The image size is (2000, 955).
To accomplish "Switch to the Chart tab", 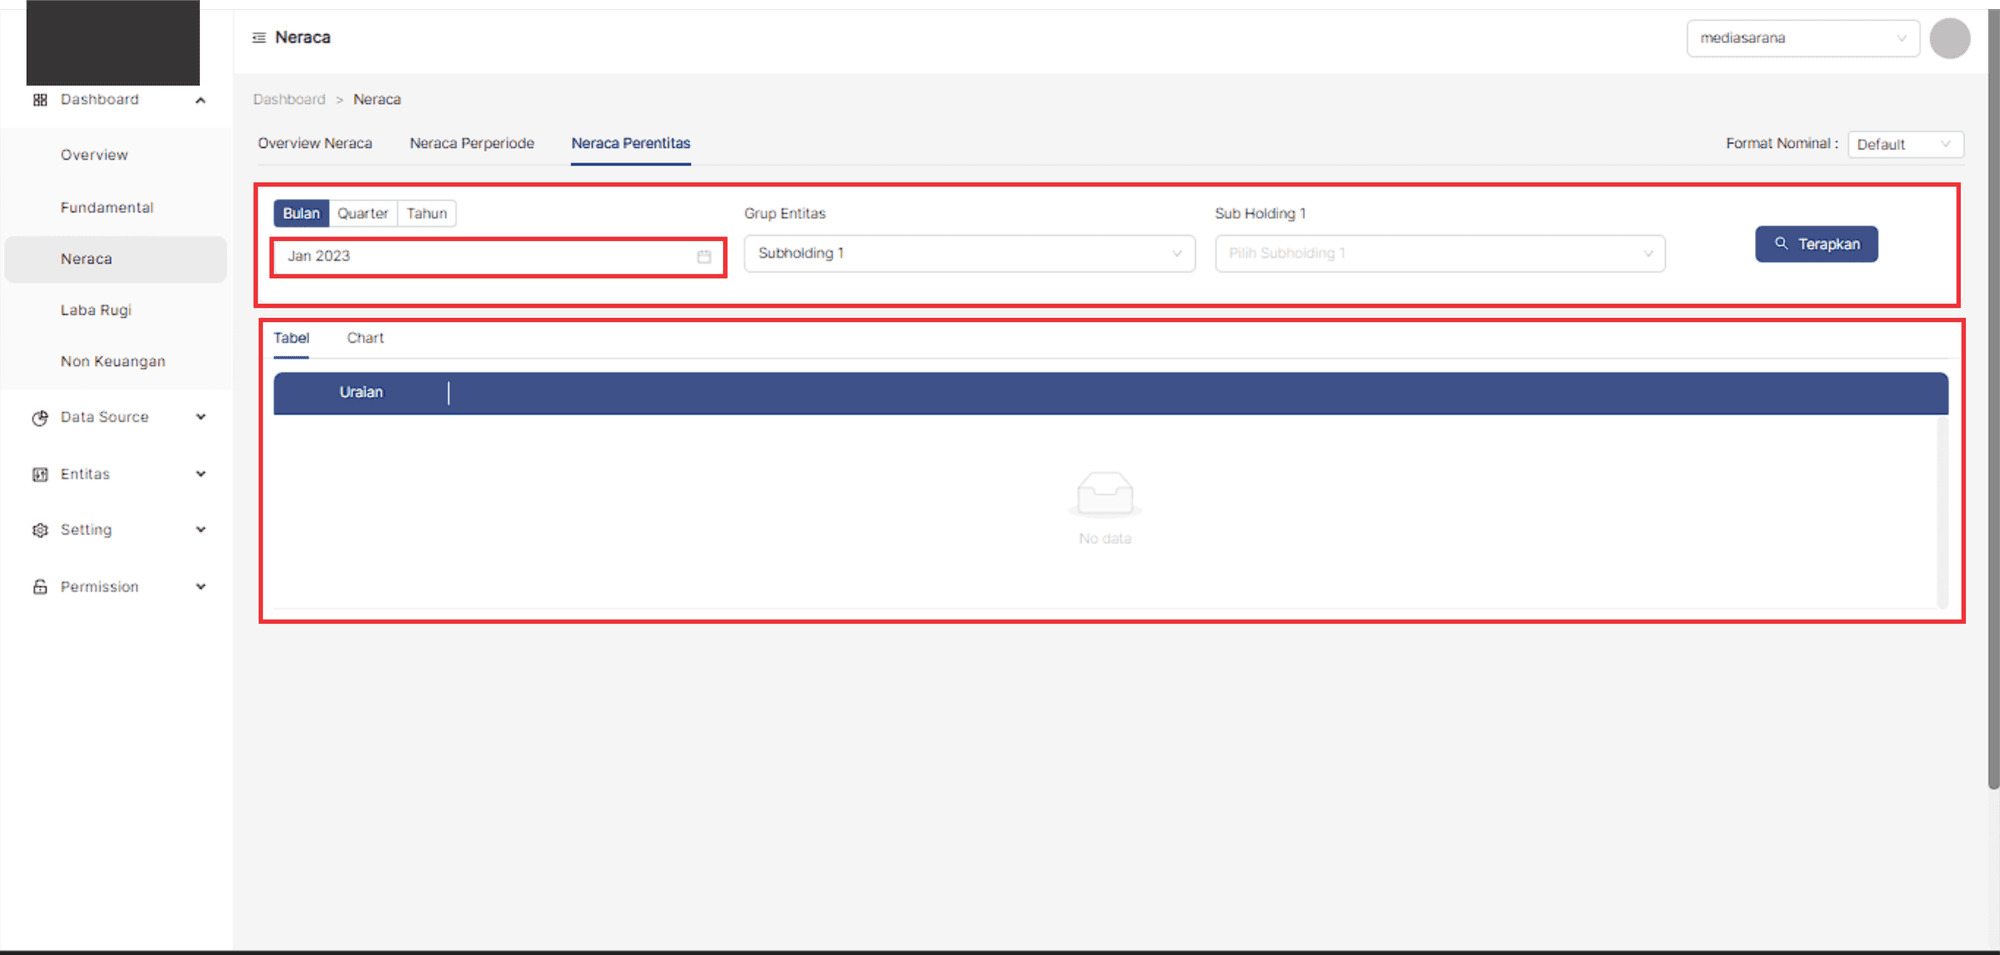I will click(x=365, y=339).
